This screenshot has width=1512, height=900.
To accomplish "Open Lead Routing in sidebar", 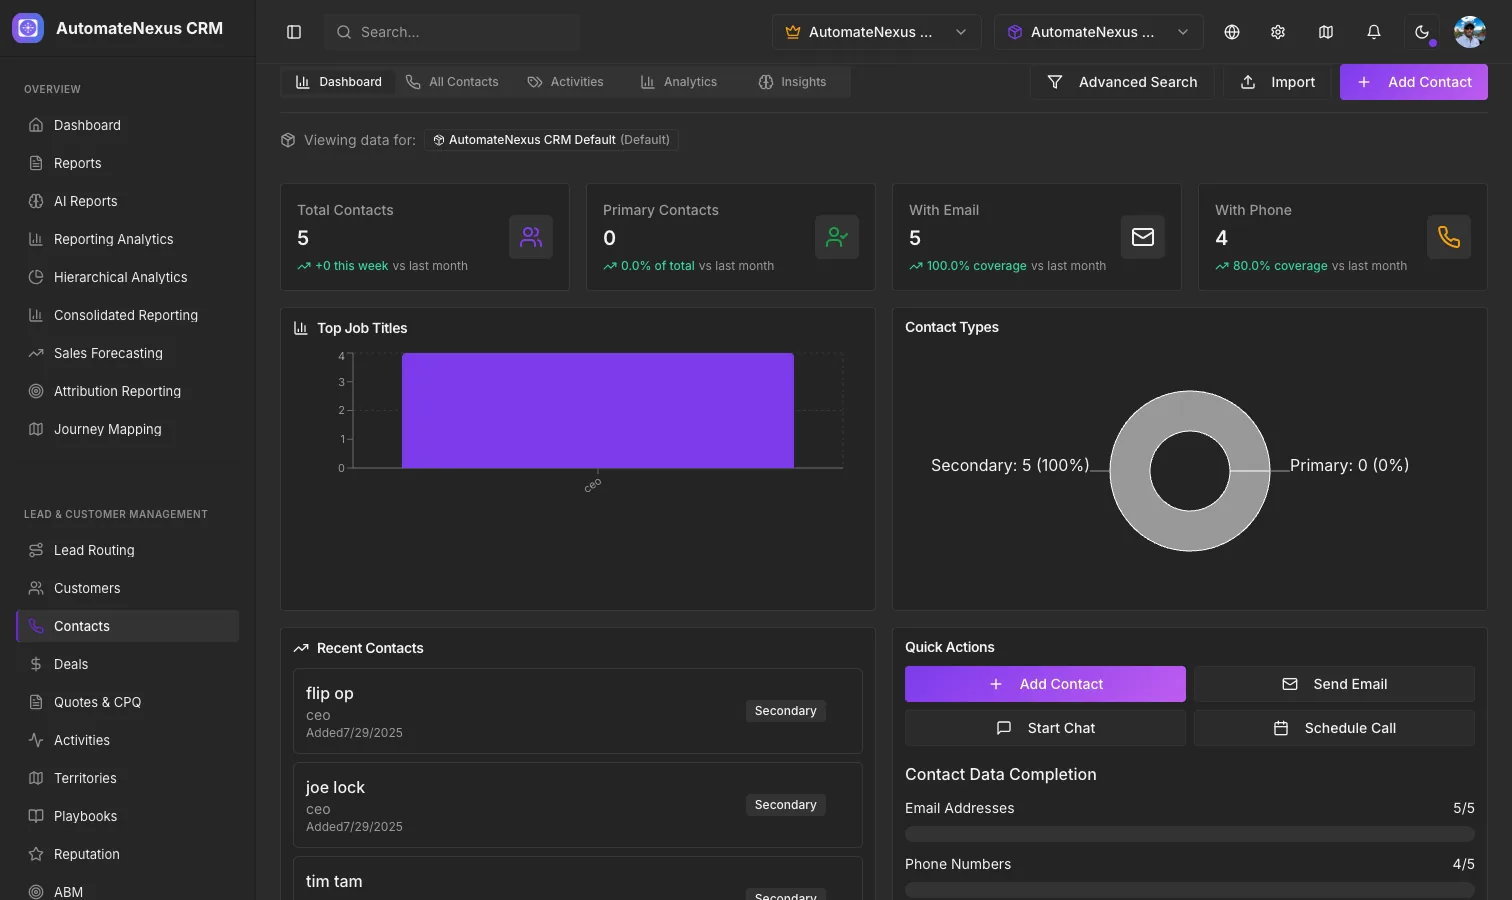I will click(x=128, y=550).
